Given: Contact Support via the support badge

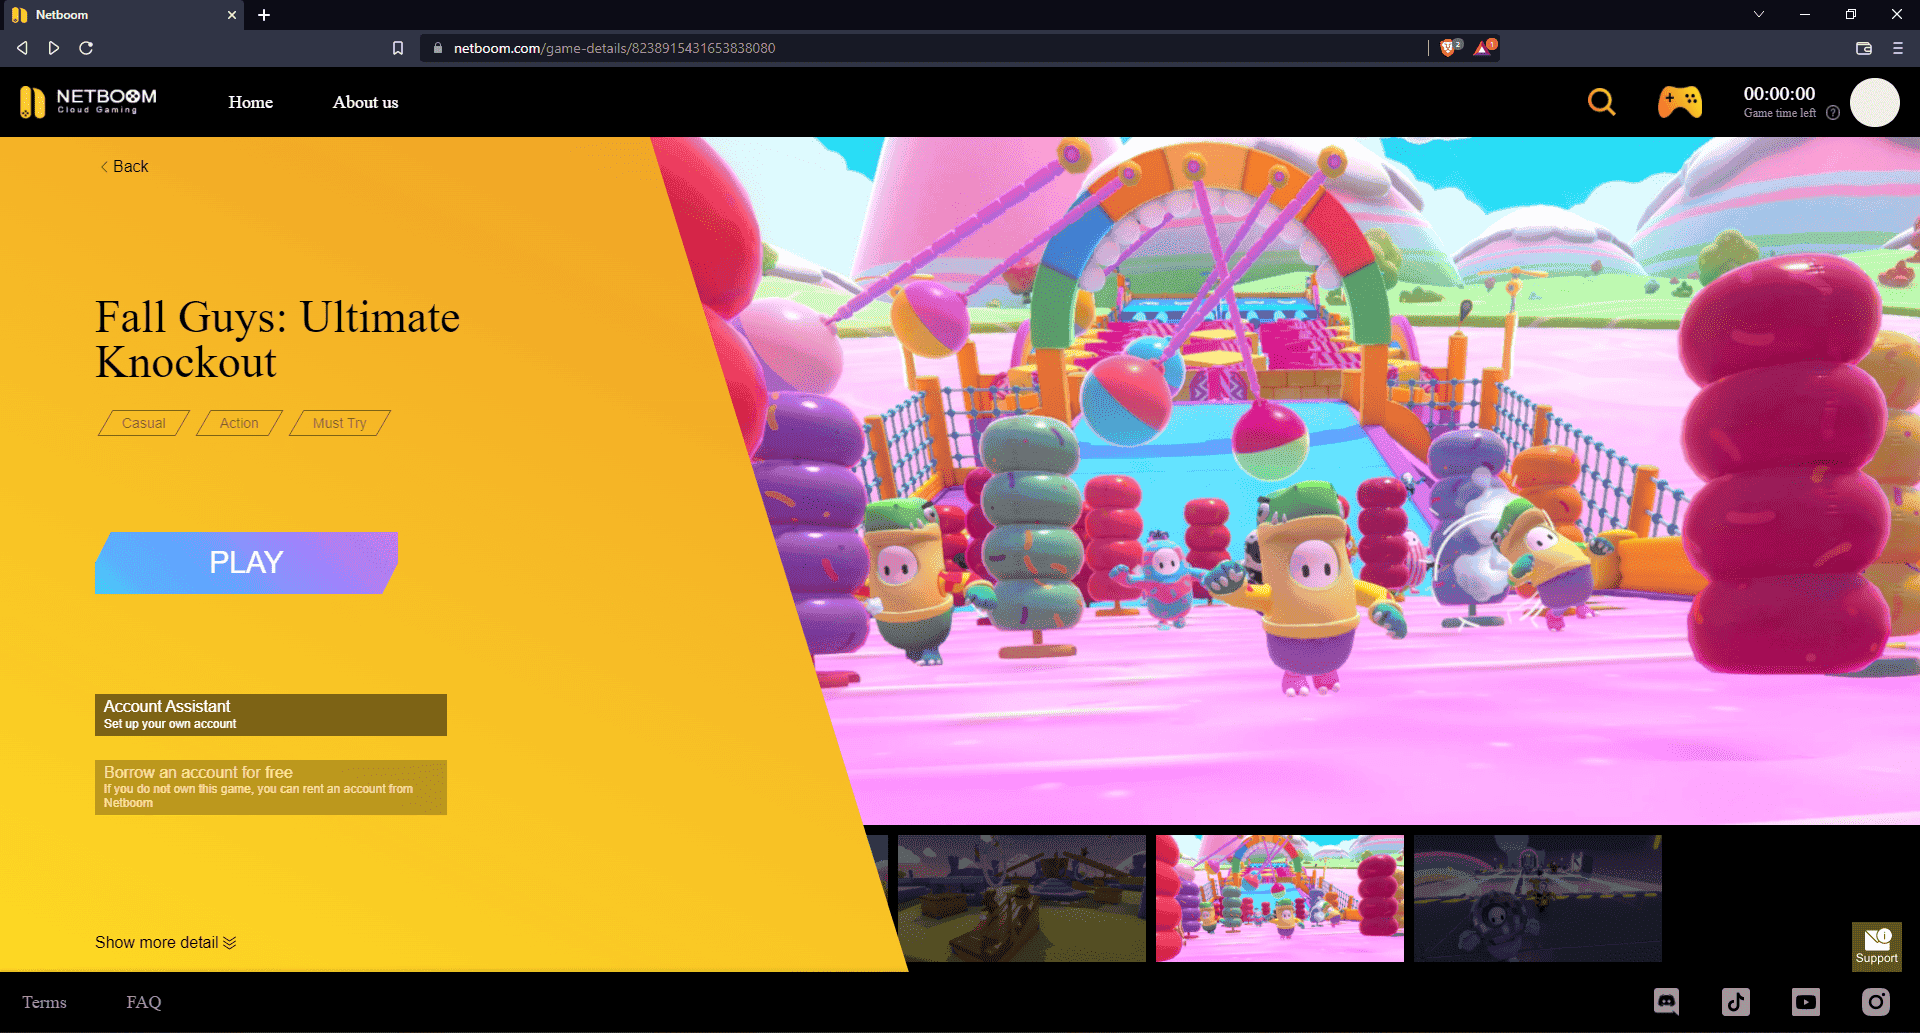Looking at the screenshot, I should 1876,946.
